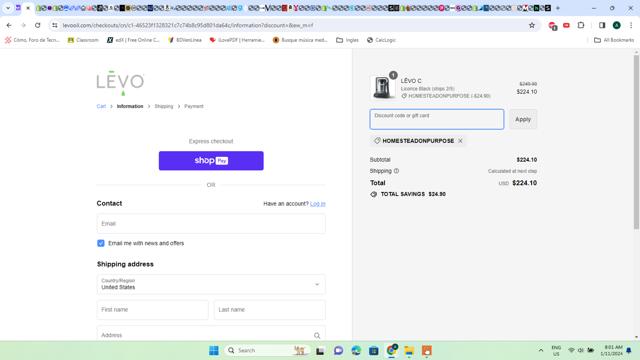The width and height of the screenshot is (640, 360).
Task: Open the Ingles bookmarks folder
Action: click(x=347, y=40)
